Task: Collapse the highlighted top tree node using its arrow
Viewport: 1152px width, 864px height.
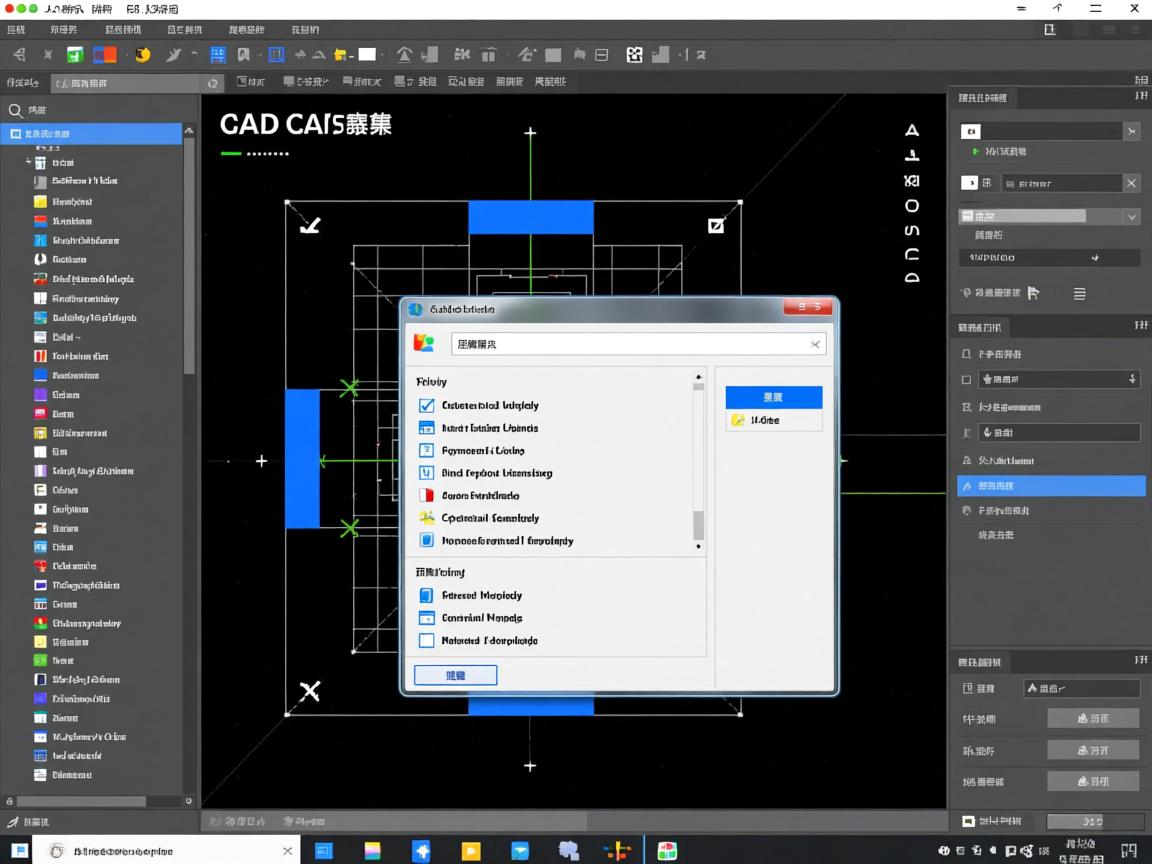Action: tap(190, 133)
